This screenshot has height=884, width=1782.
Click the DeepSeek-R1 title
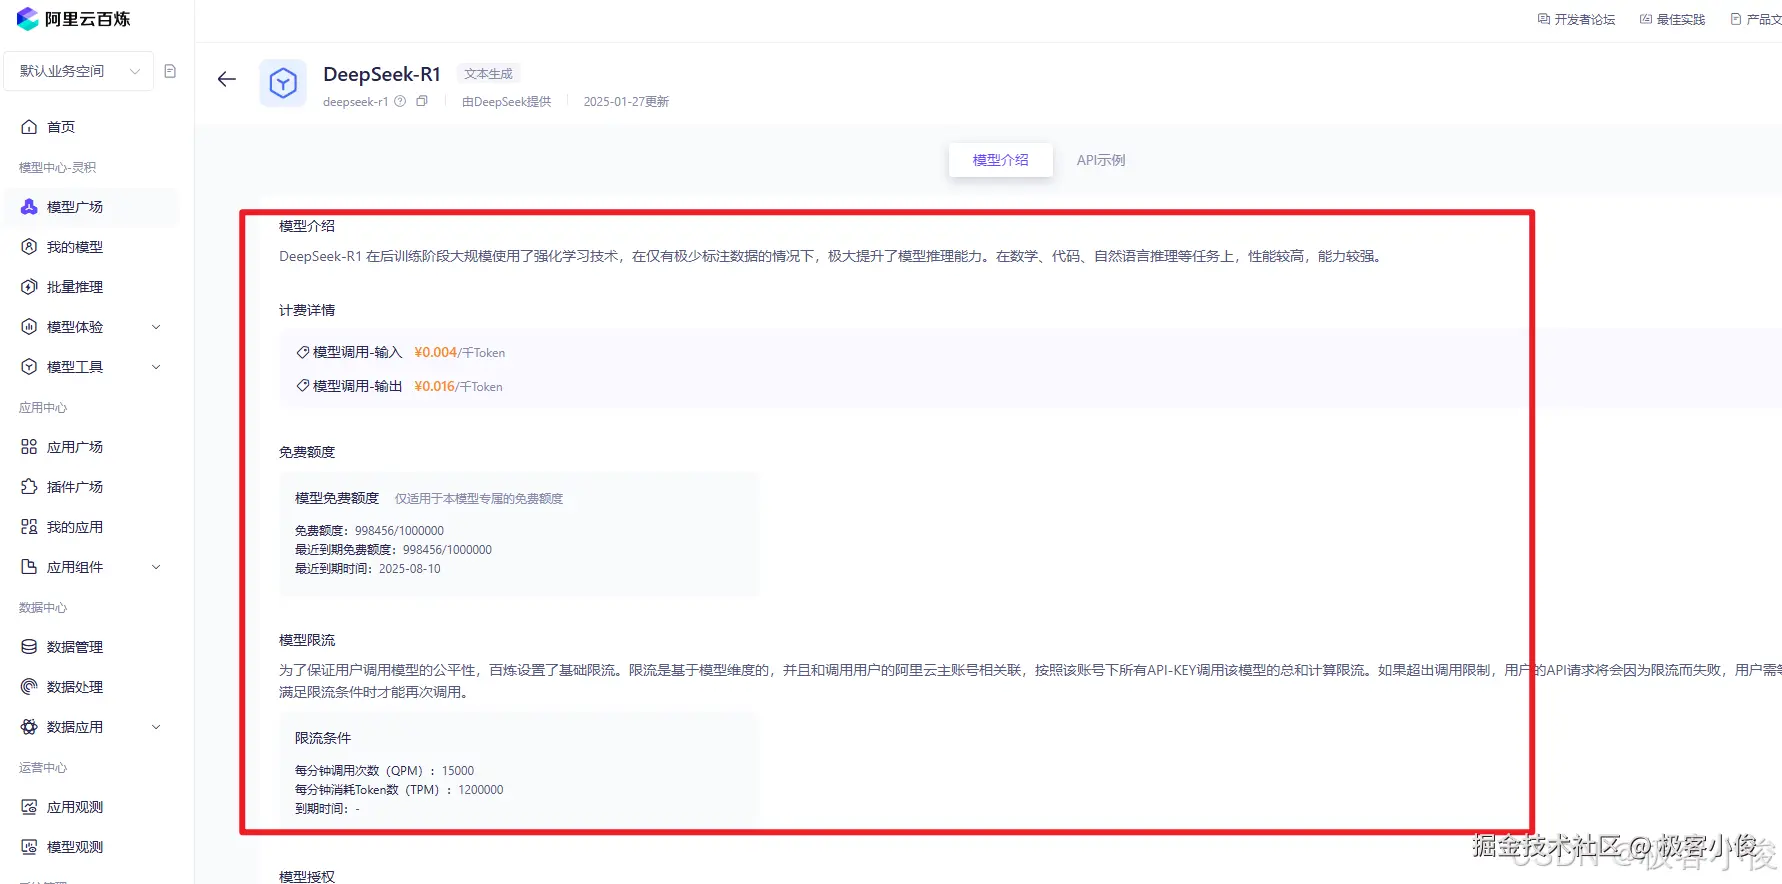tap(382, 74)
